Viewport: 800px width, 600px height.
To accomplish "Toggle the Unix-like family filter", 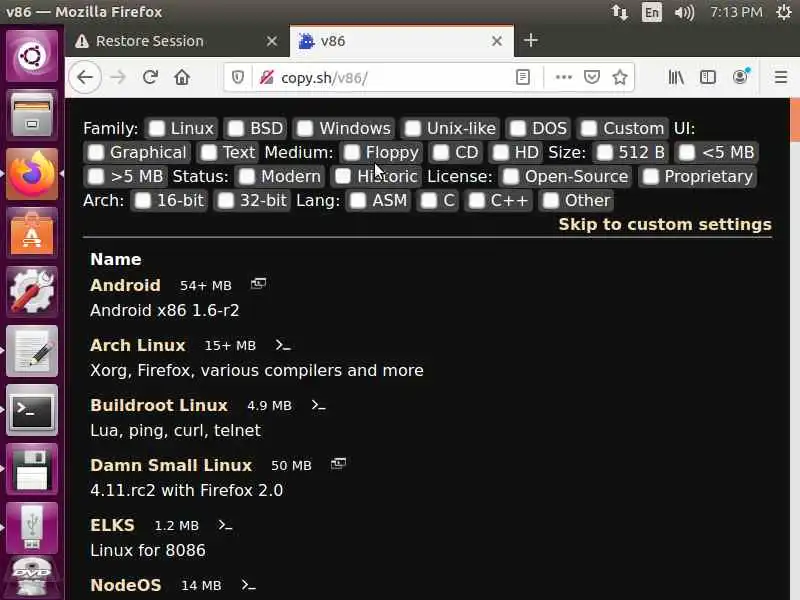I will [413, 129].
